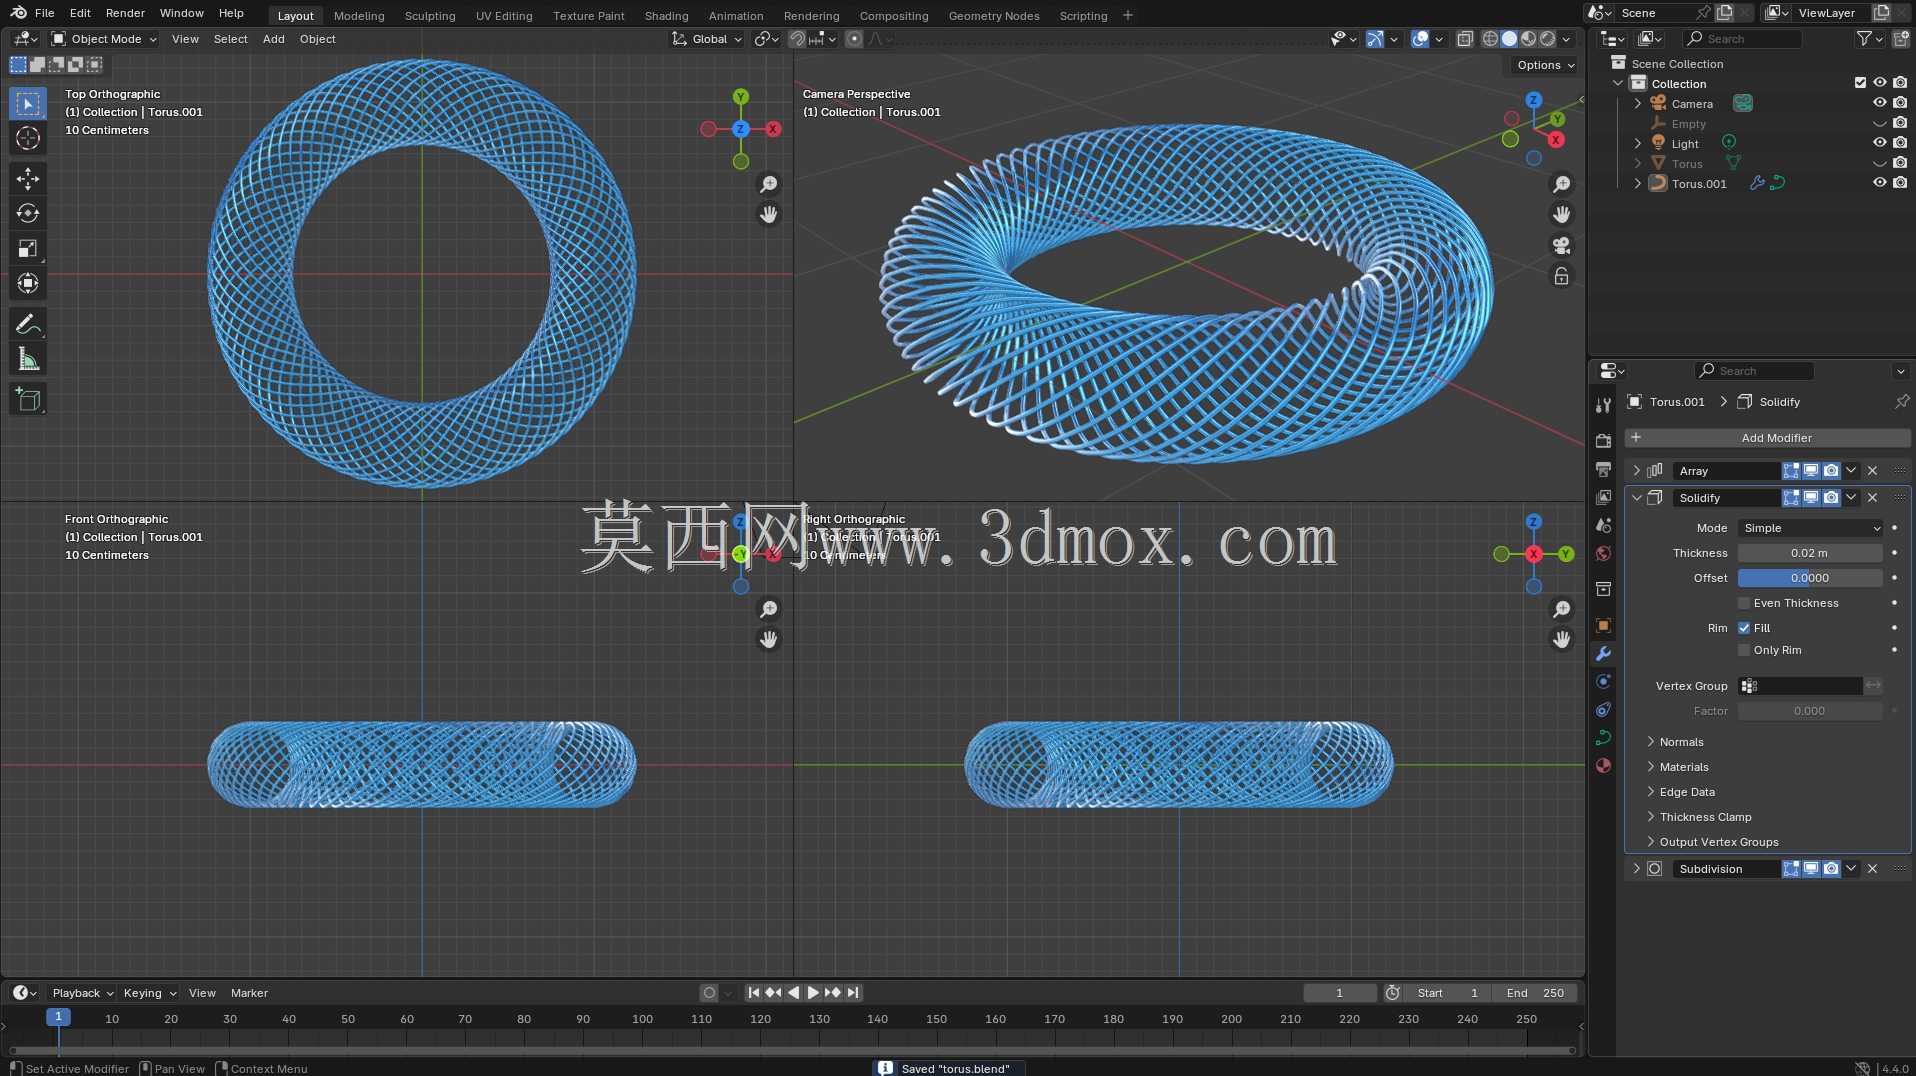Select the 3D Cursor tool

click(28, 138)
